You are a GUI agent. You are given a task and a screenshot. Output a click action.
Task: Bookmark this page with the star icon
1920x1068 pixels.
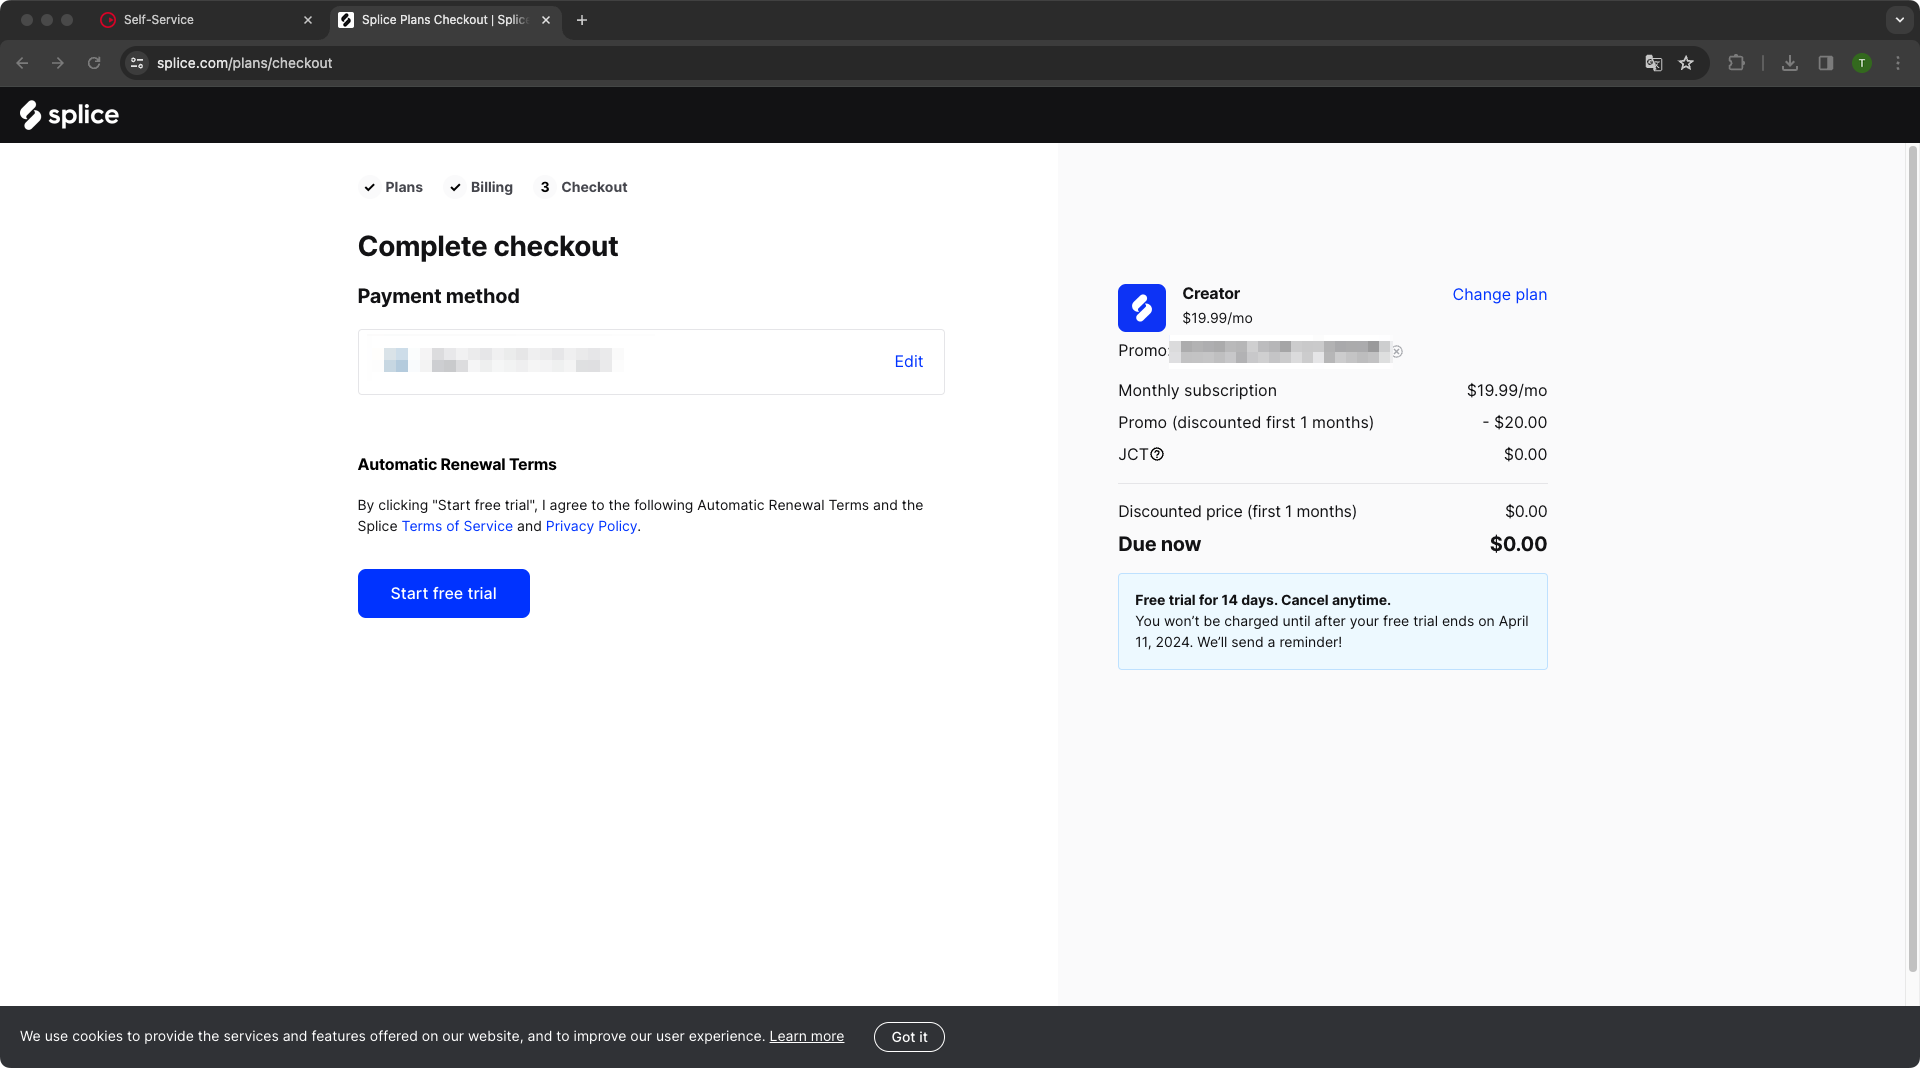pos(1686,63)
